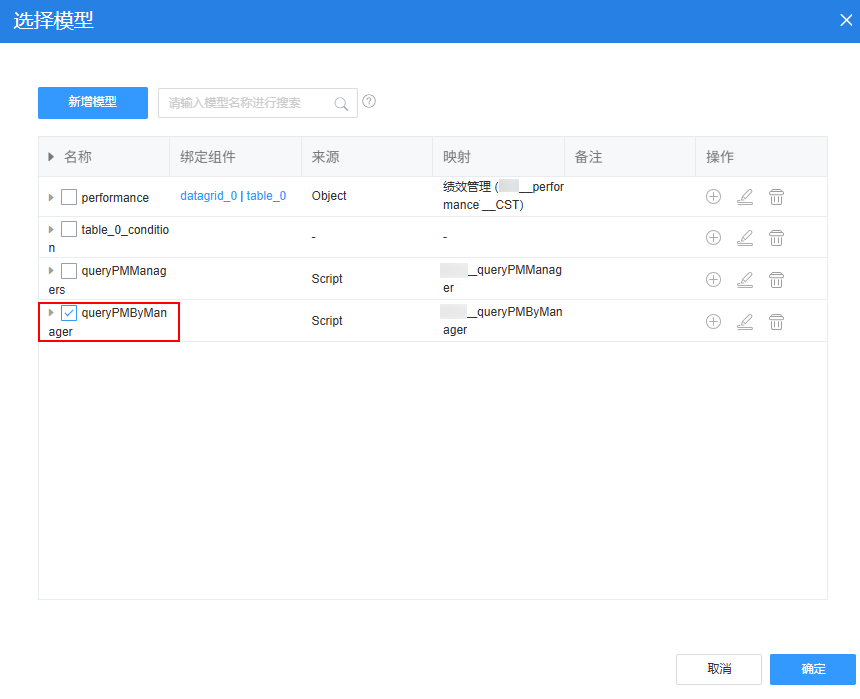Delete the queryPMManagers model

click(776, 279)
